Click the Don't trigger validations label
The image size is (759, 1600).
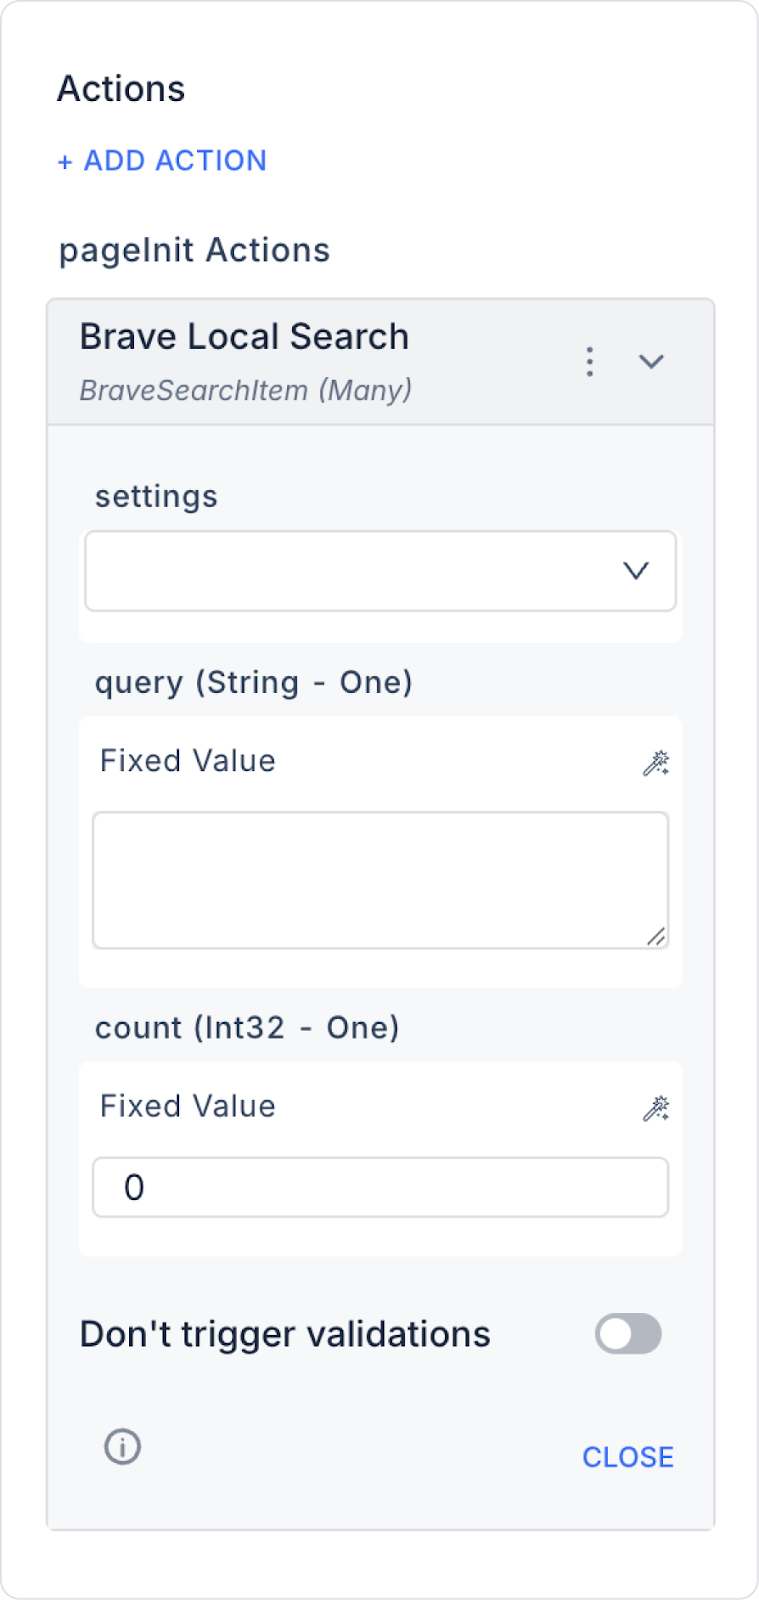pyautogui.click(x=285, y=1334)
